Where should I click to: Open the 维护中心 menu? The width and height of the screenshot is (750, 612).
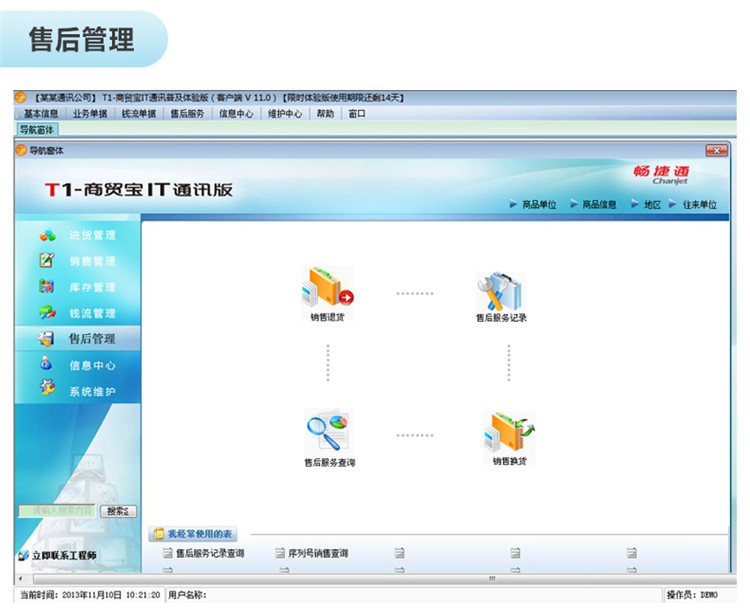(285, 114)
